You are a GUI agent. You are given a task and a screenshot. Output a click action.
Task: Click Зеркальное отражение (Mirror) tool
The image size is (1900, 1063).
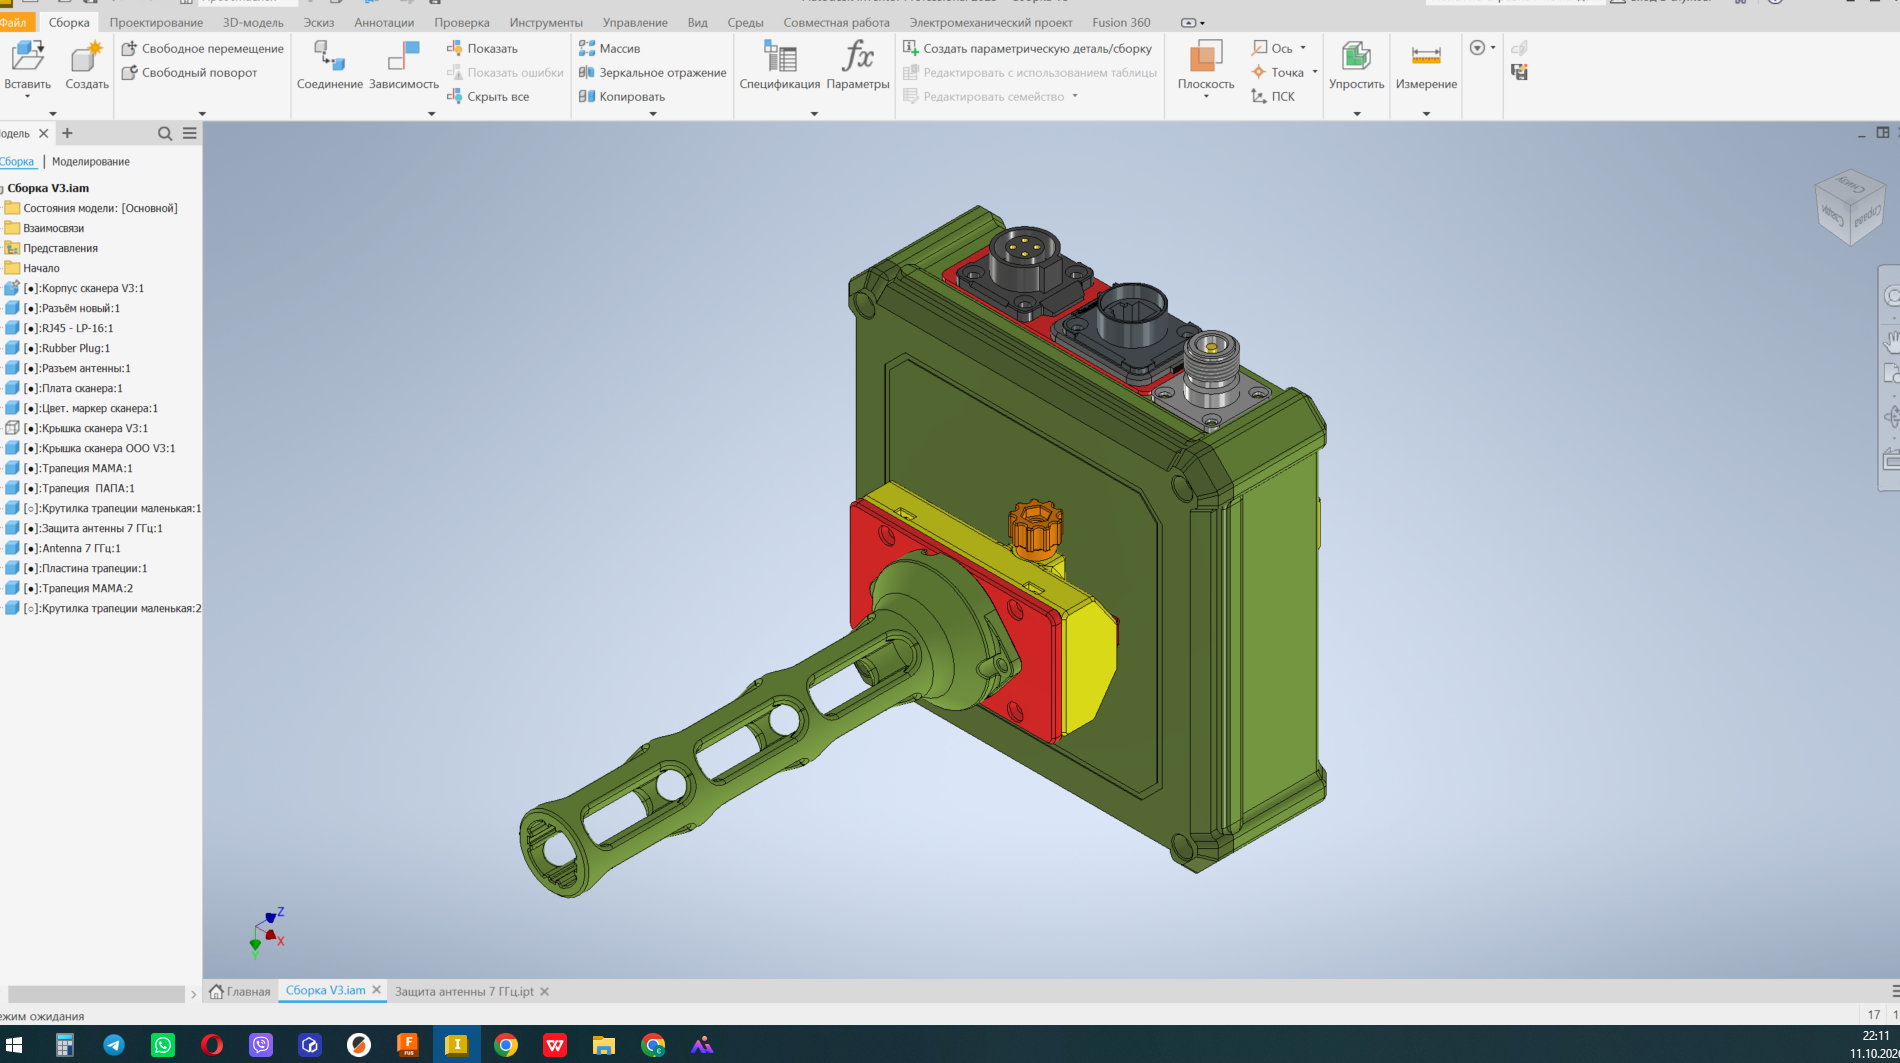click(x=652, y=72)
